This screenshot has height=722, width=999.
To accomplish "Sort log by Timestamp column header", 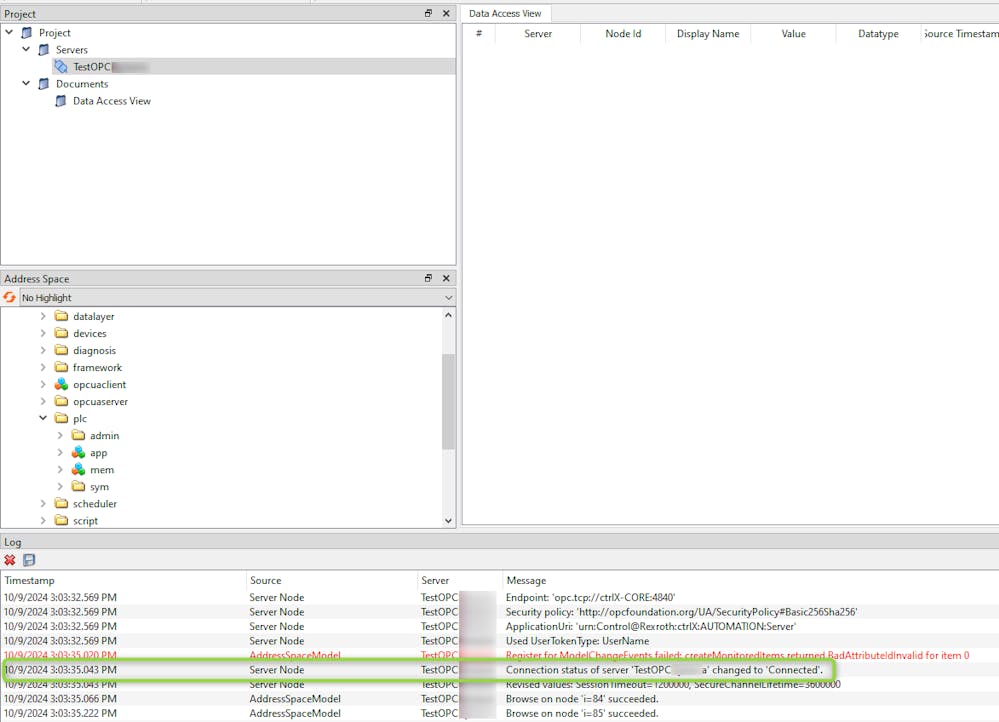I will [x=30, y=580].
